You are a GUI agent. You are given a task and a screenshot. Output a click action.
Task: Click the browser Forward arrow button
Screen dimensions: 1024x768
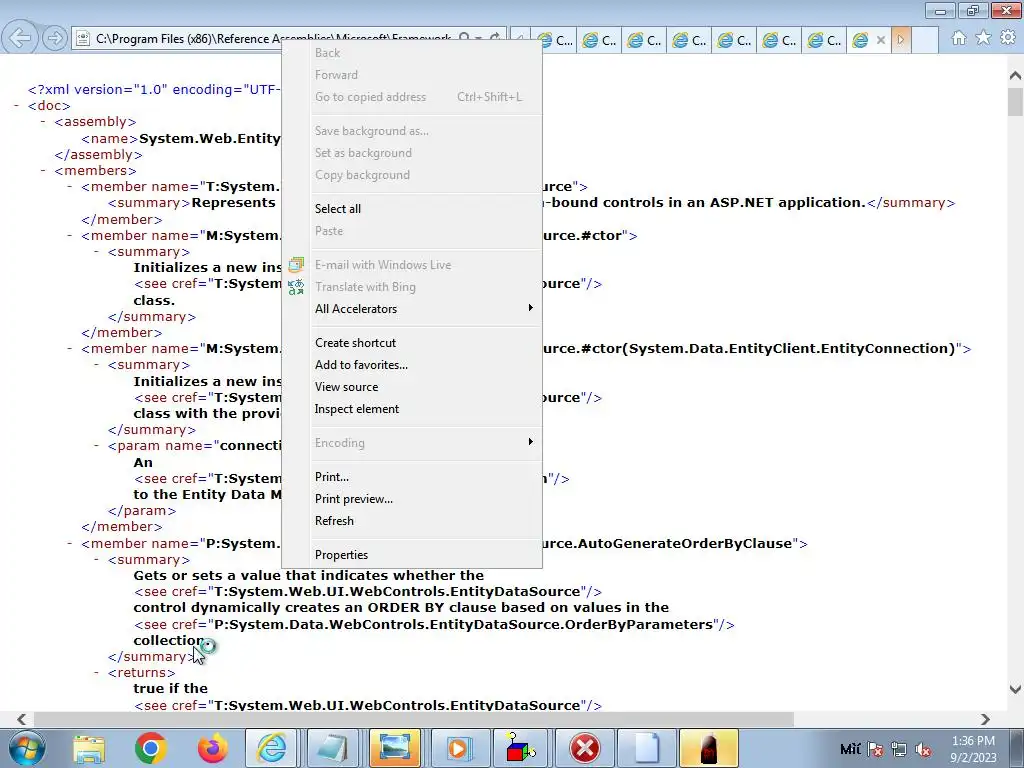tap(55, 39)
